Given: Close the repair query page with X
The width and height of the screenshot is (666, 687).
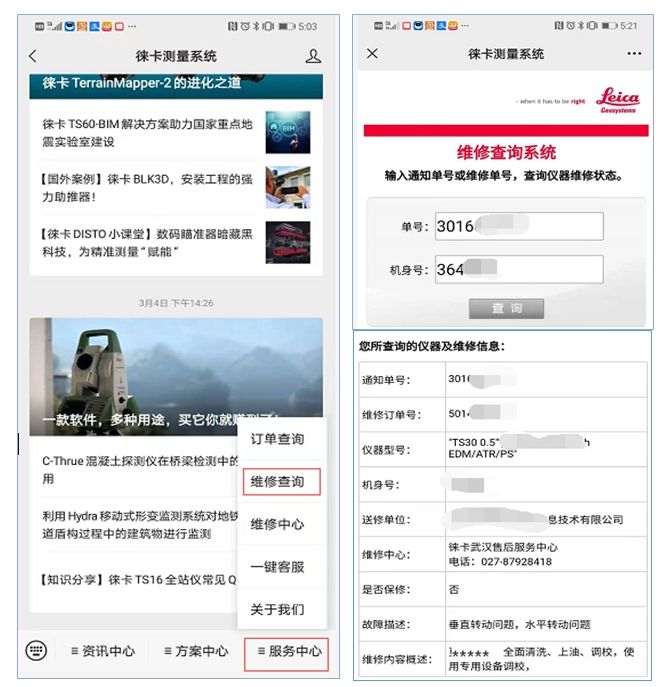Looking at the screenshot, I should (x=372, y=53).
